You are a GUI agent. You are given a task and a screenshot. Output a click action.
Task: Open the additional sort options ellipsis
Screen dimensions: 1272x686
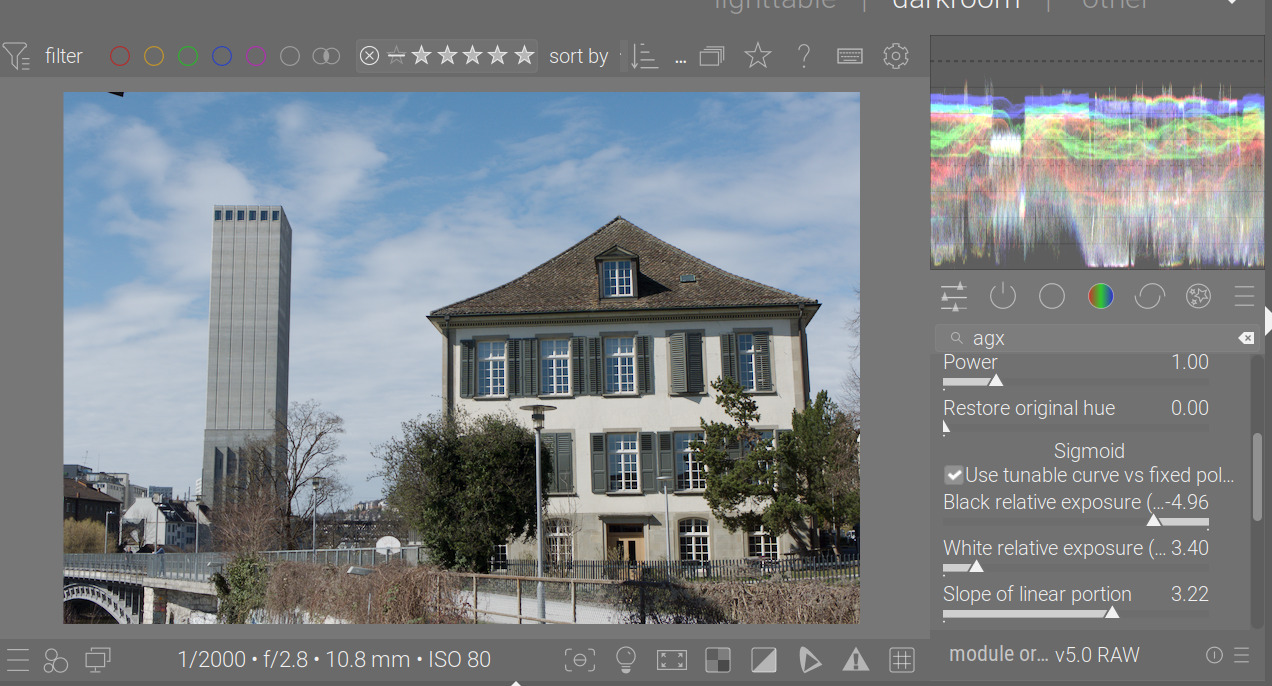[x=681, y=58]
